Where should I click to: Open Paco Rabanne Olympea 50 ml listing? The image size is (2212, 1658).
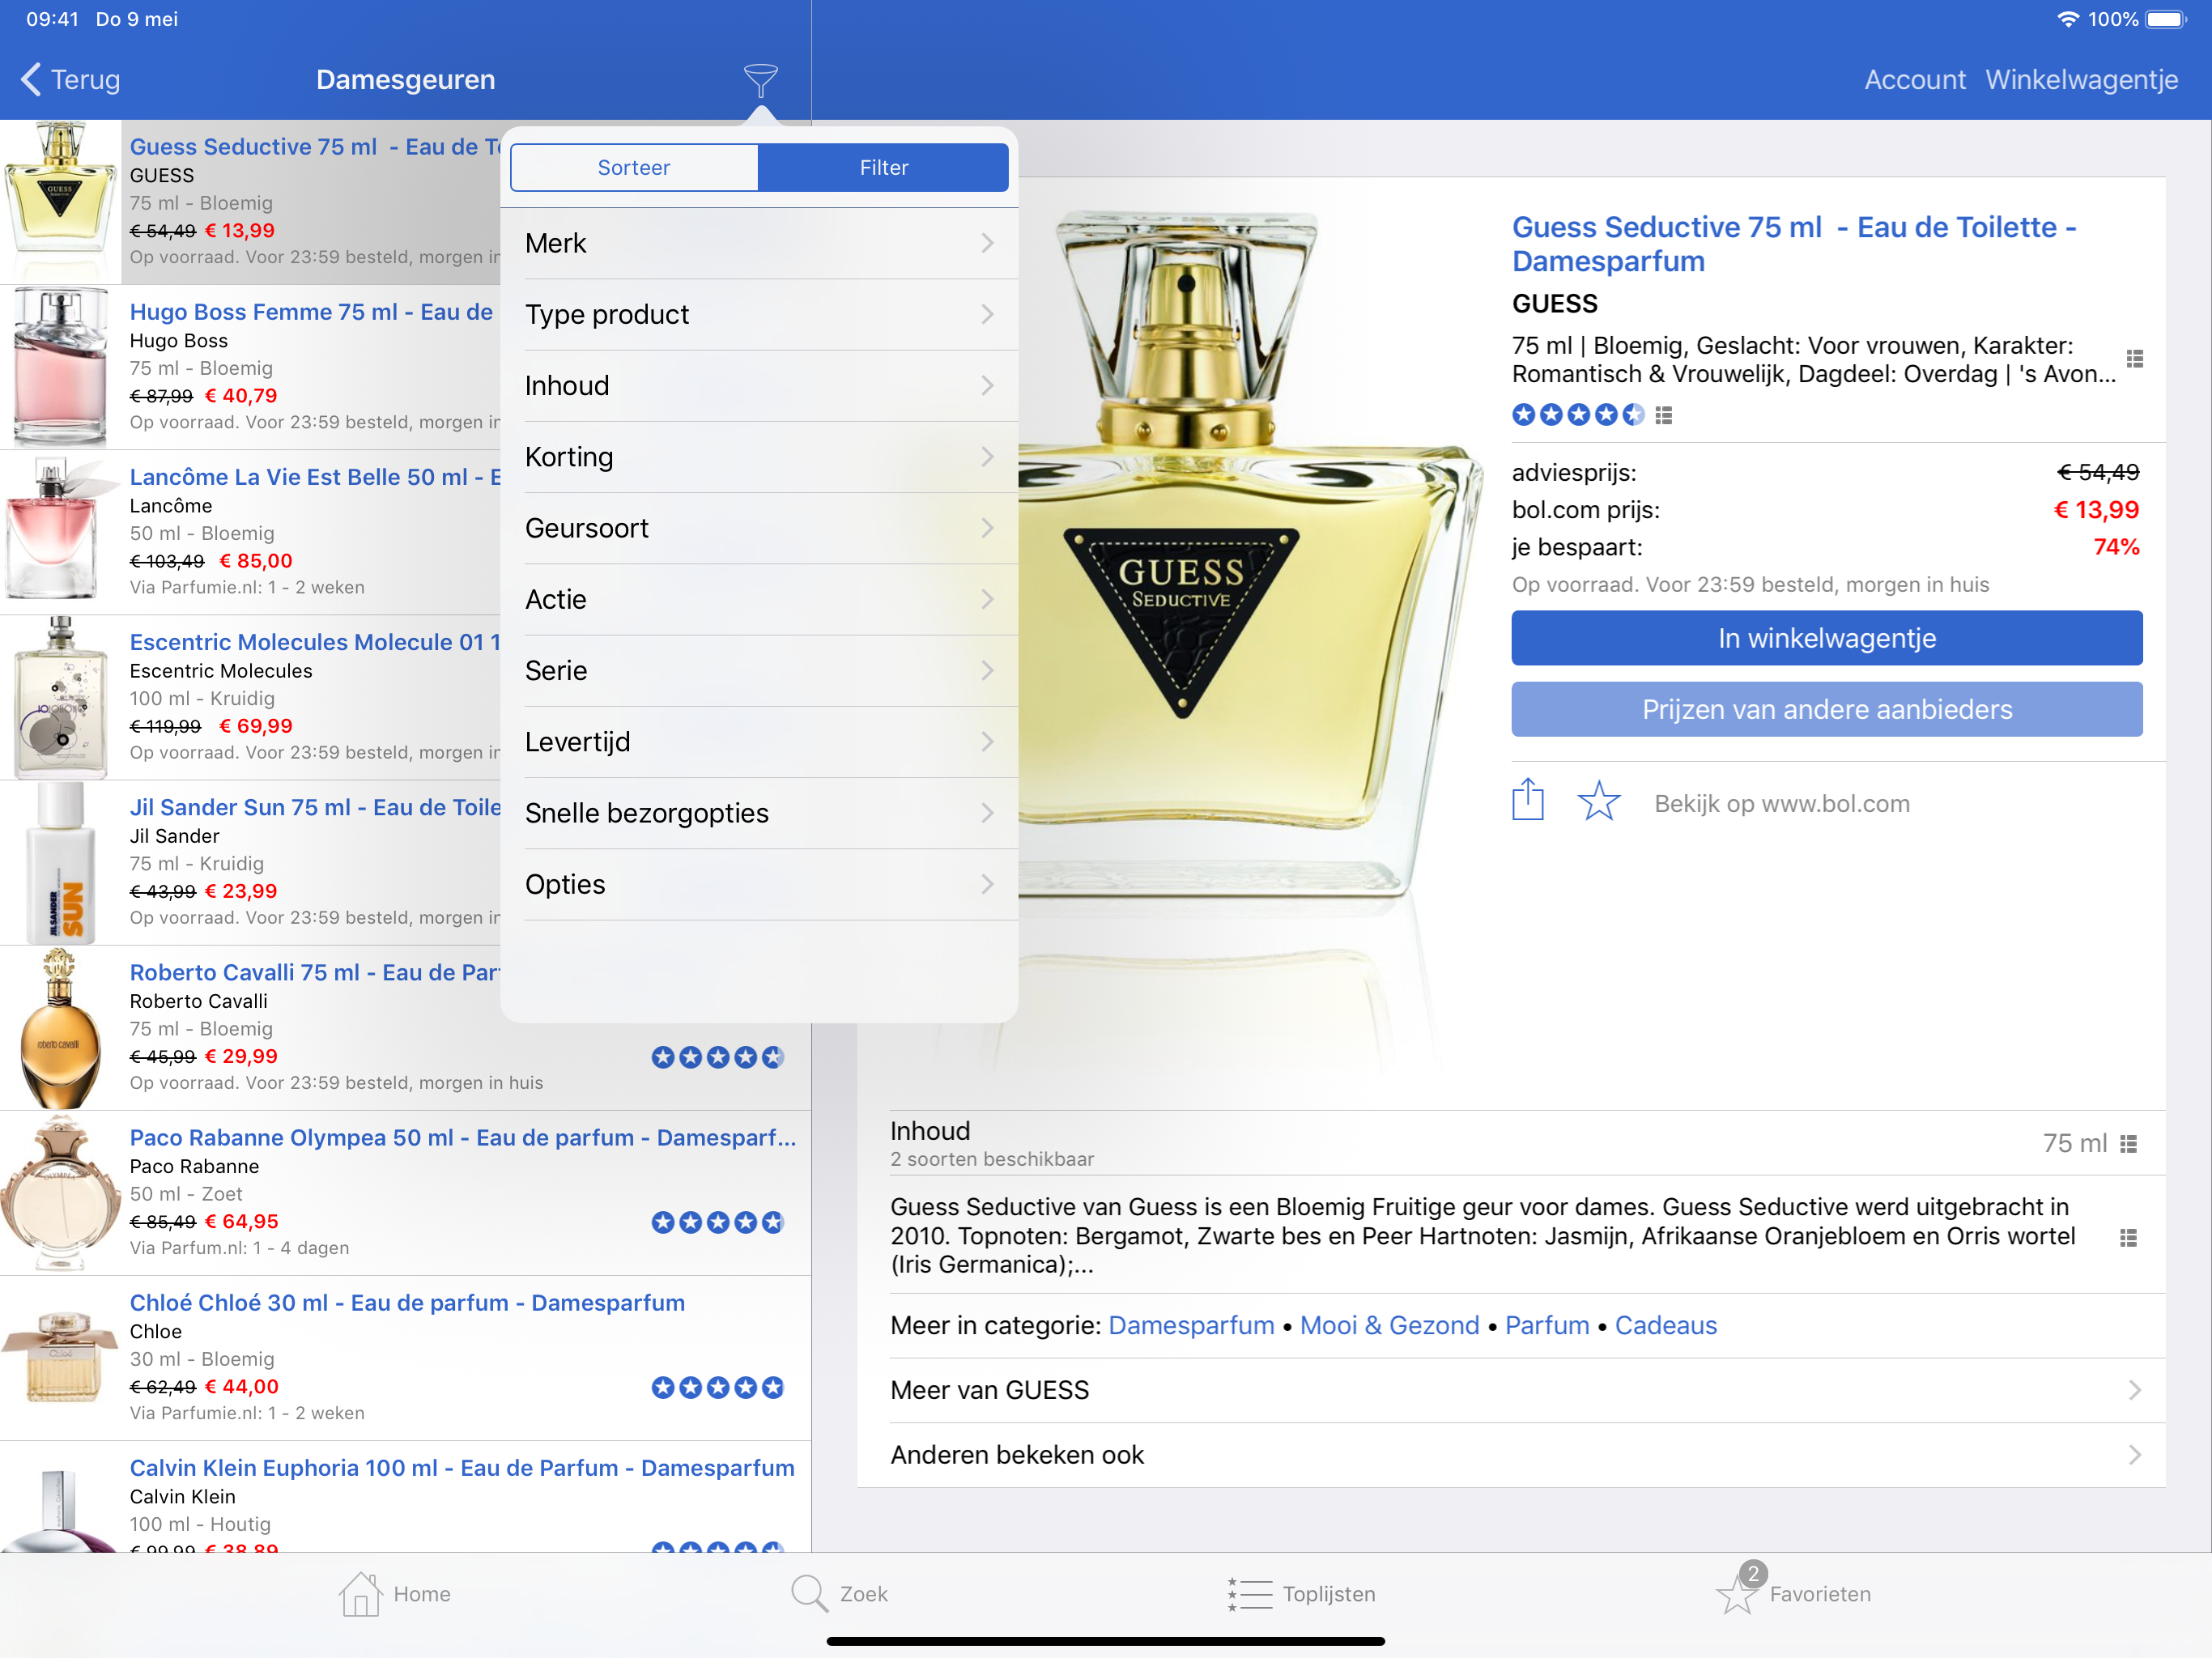405,1193
